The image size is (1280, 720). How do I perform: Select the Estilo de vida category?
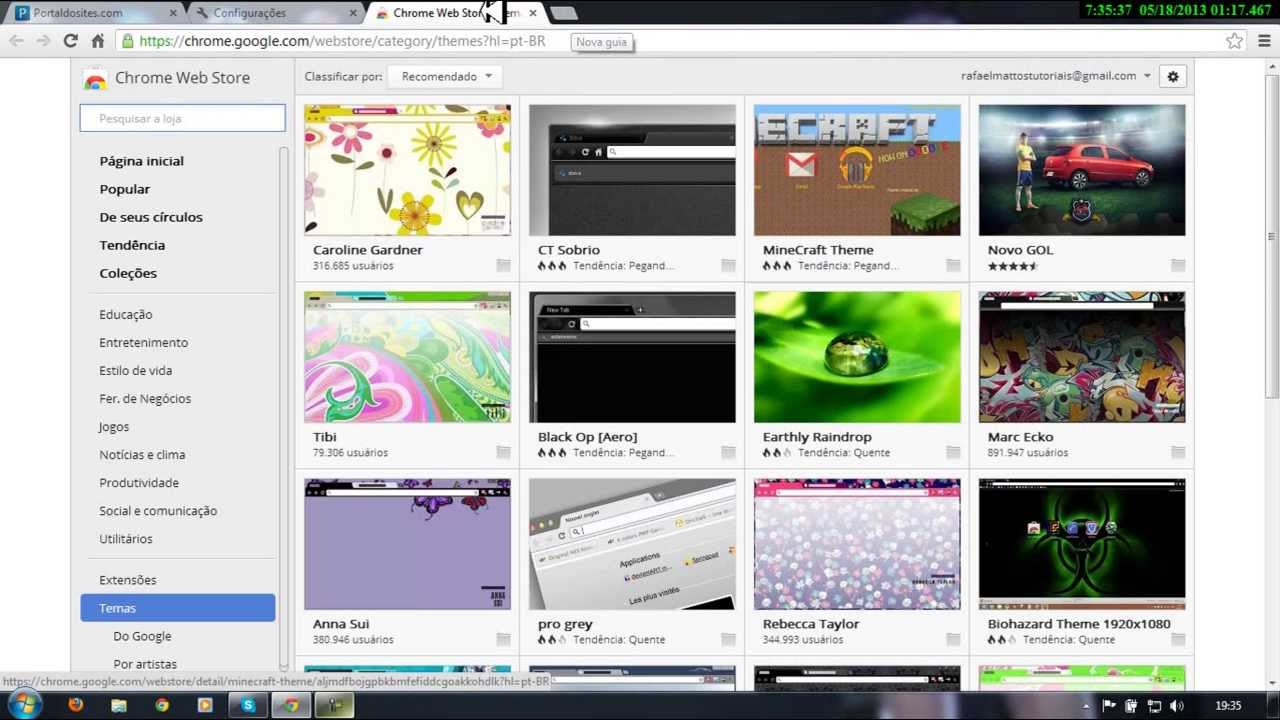pyautogui.click(x=135, y=370)
